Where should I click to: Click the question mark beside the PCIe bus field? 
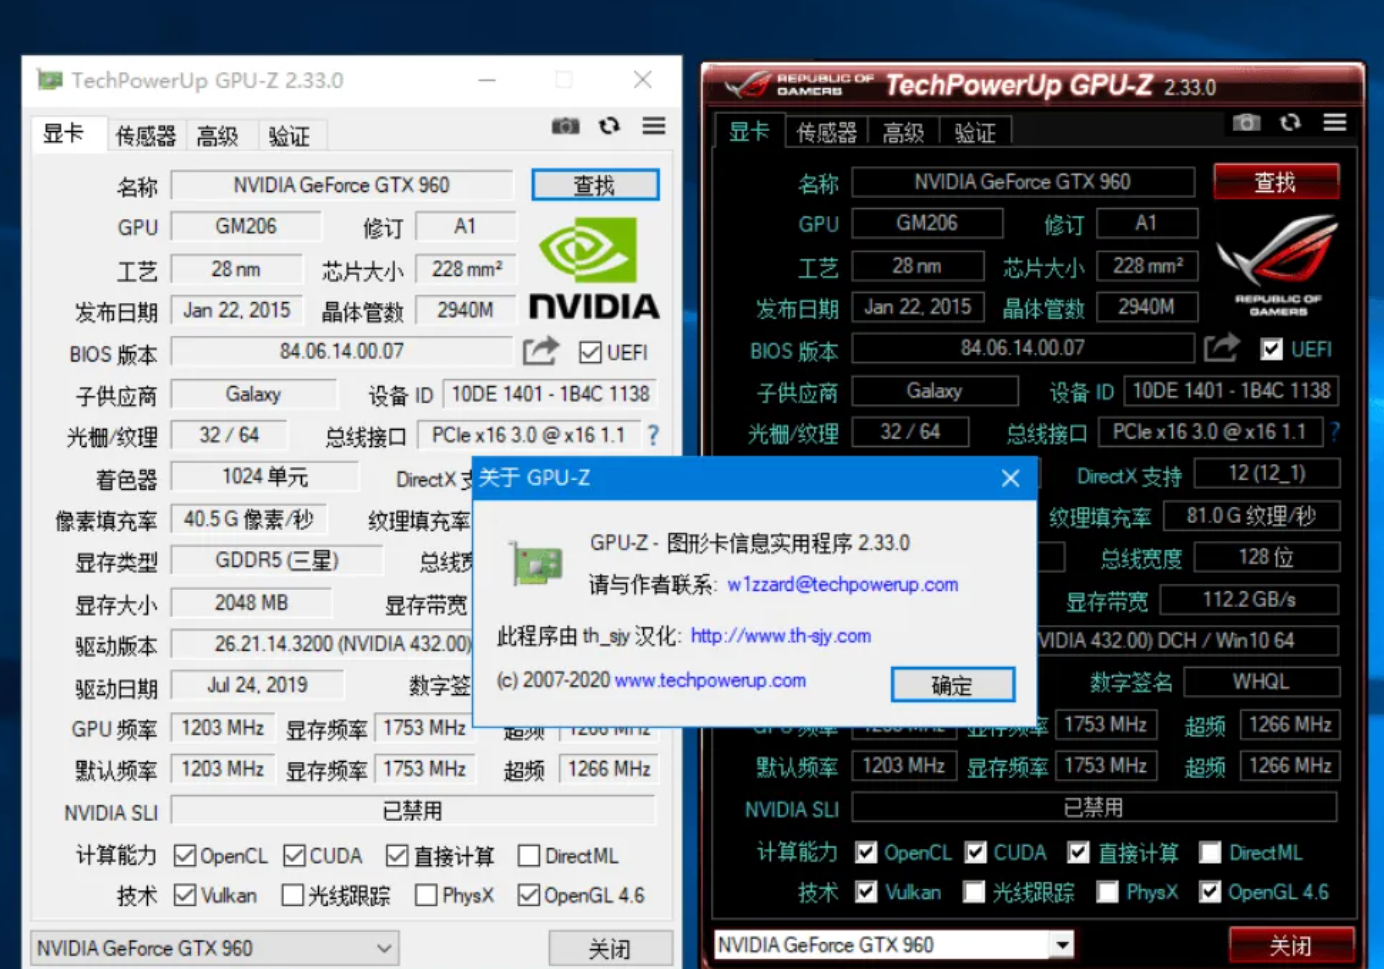652,435
